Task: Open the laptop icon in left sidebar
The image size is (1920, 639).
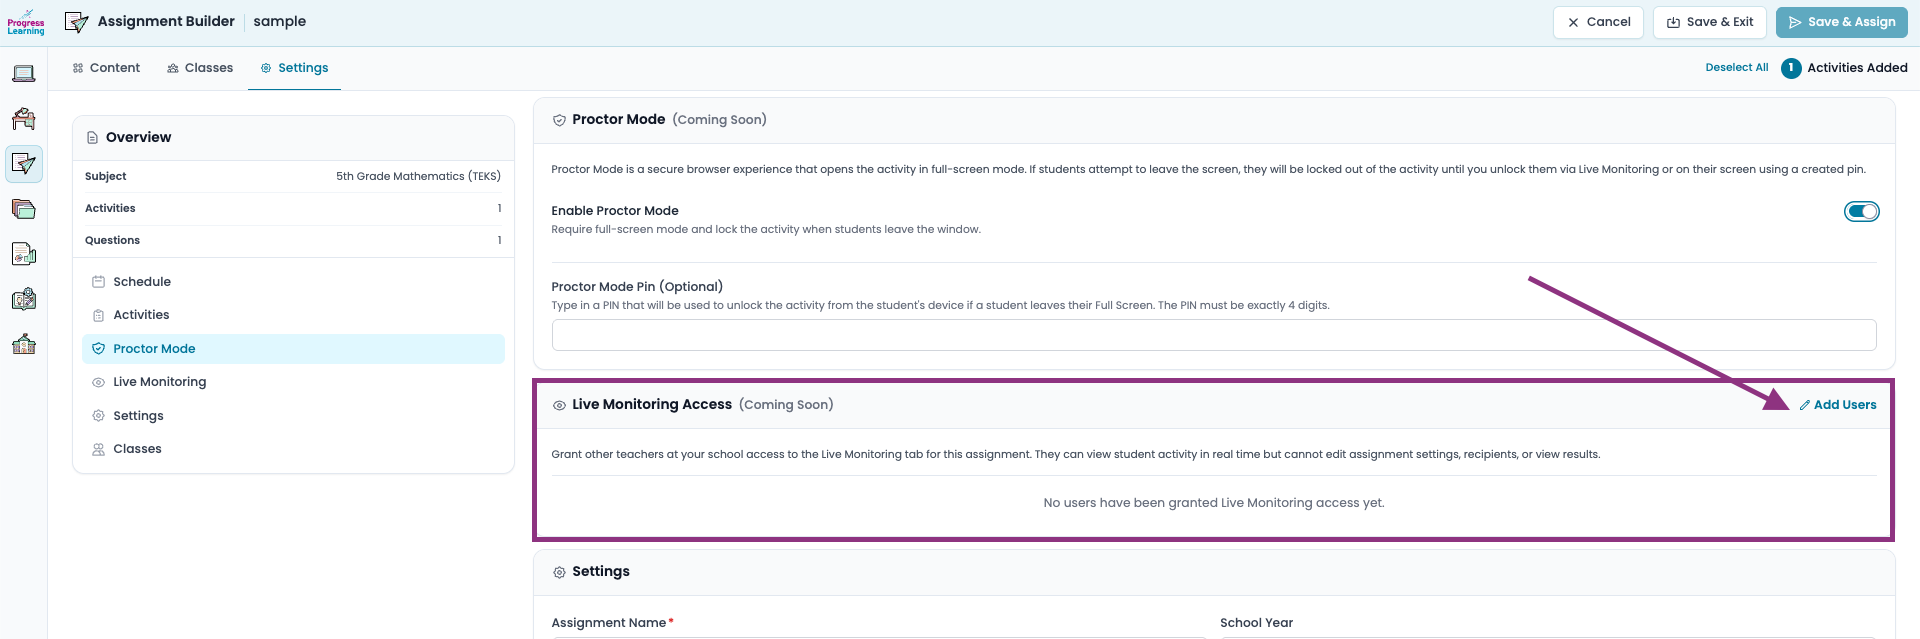Action: [x=24, y=73]
